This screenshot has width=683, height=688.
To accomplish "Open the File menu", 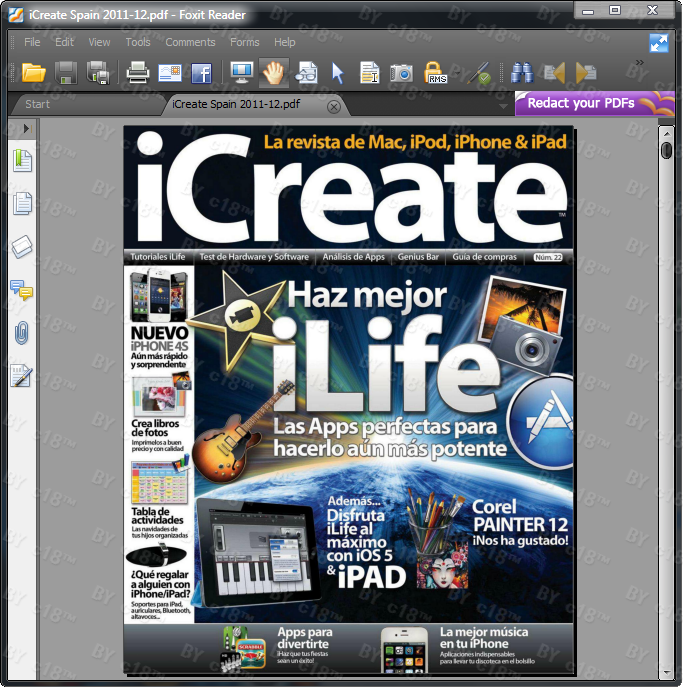I will 32,42.
